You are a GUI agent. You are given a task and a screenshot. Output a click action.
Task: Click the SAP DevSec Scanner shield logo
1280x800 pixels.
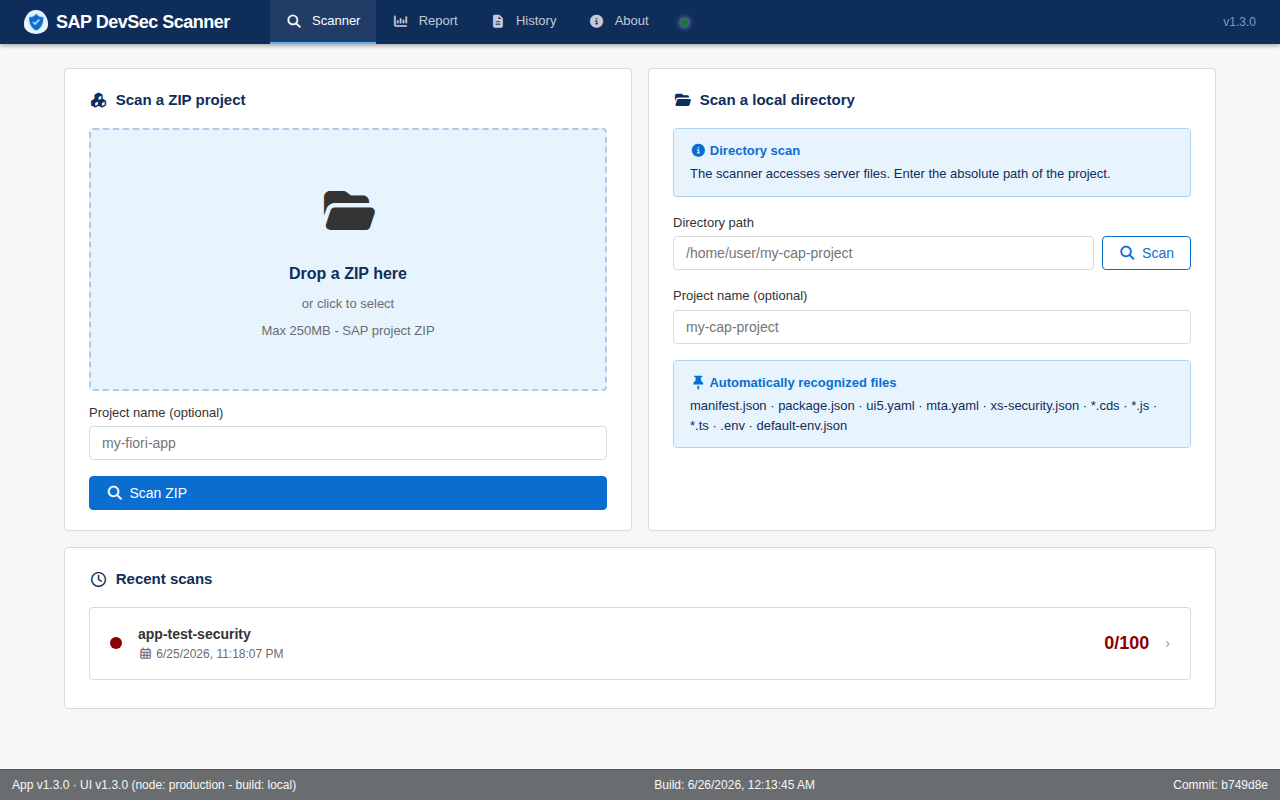36,21
